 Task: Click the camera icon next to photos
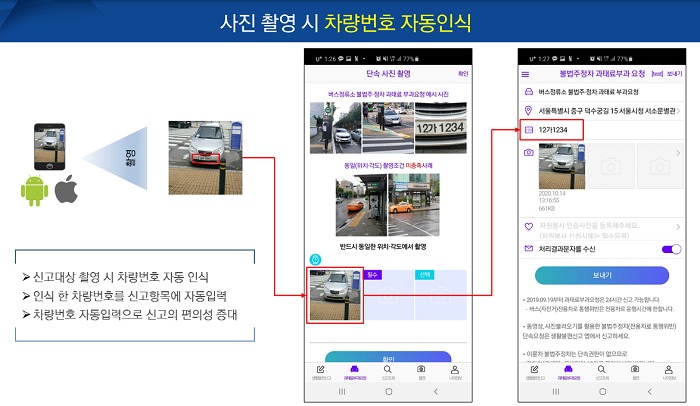[x=527, y=152]
